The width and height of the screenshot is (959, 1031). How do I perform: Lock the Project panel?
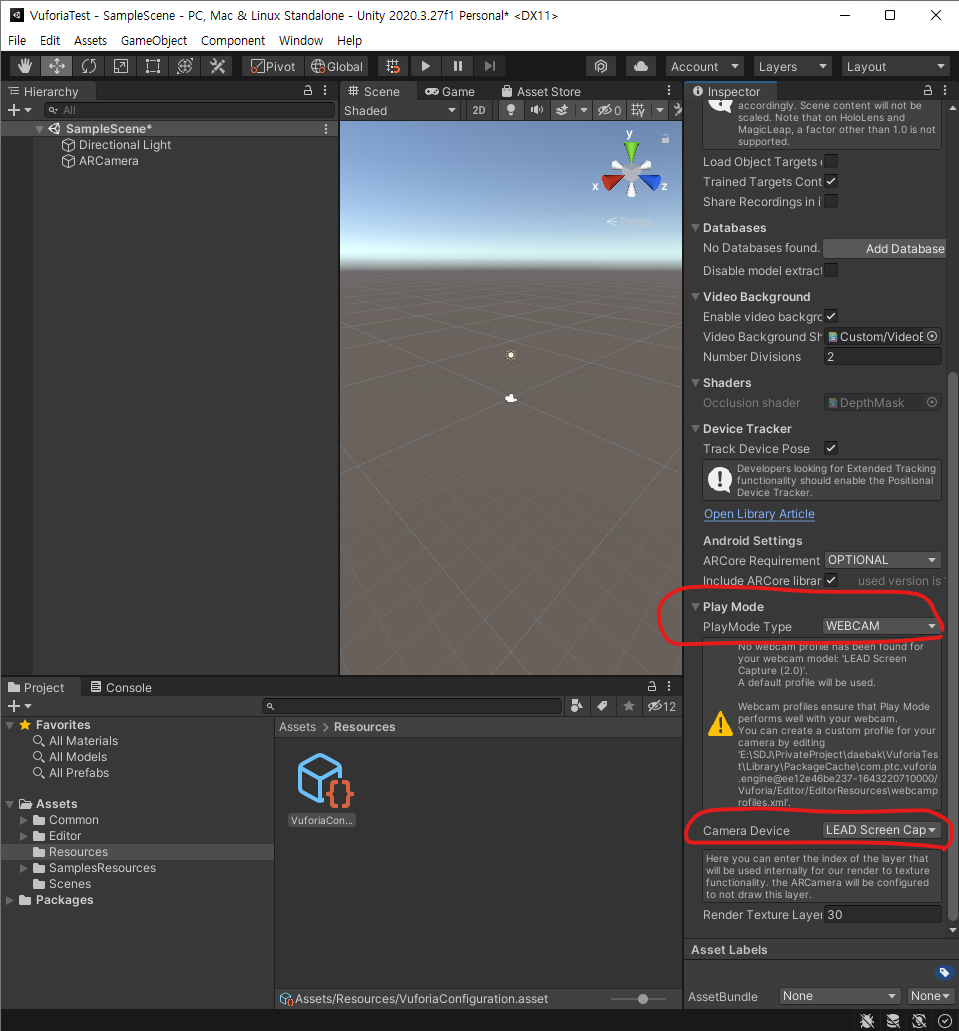coord(652,686)
